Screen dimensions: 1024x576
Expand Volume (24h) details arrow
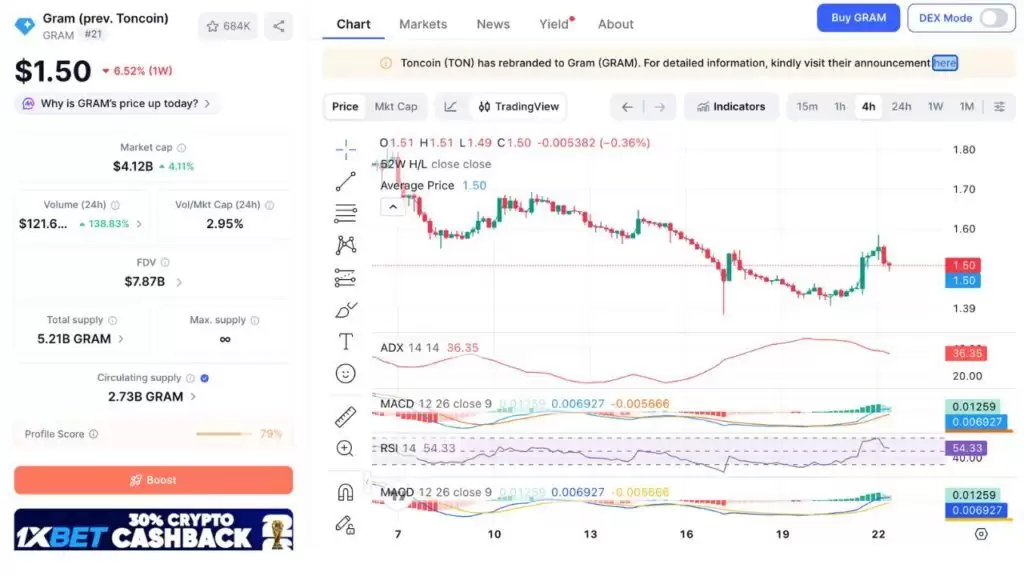(x=139, y=224)
